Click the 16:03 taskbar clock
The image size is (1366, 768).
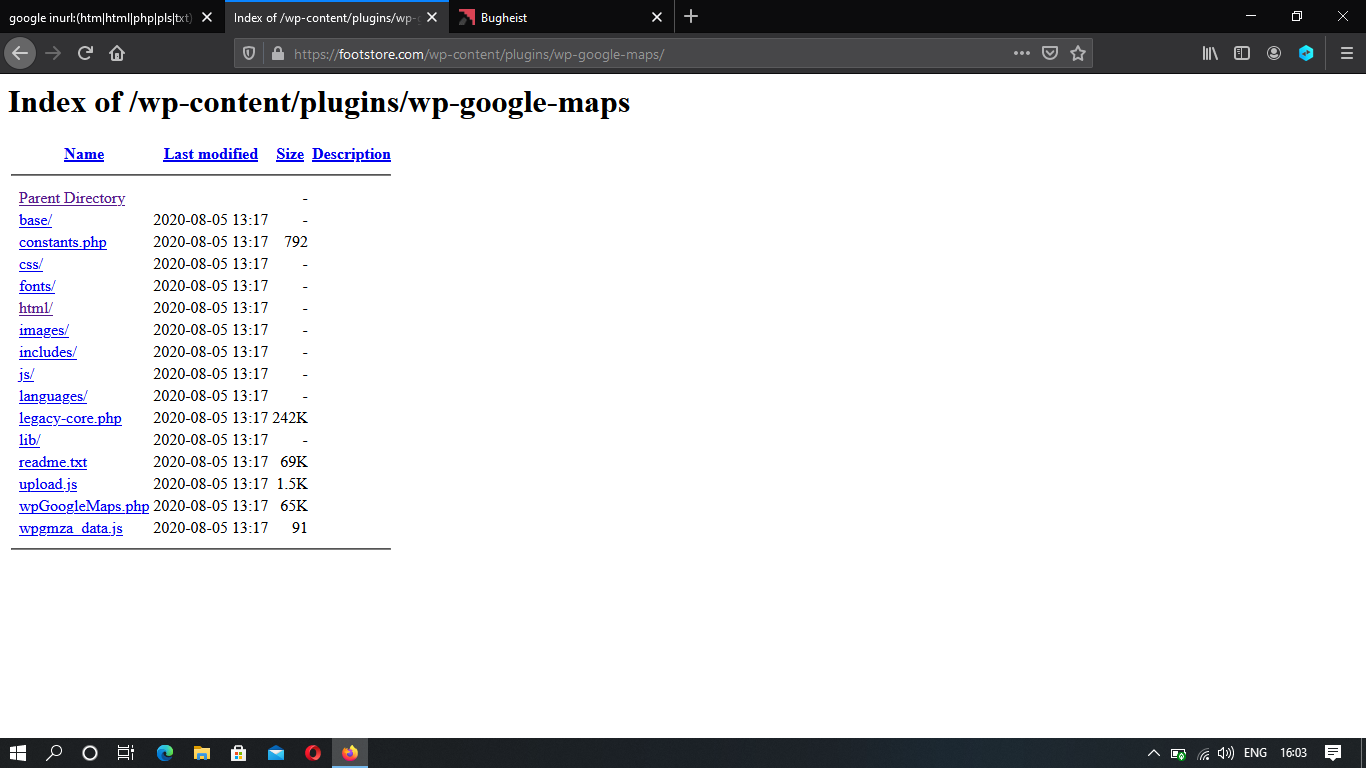[1293, 753]
